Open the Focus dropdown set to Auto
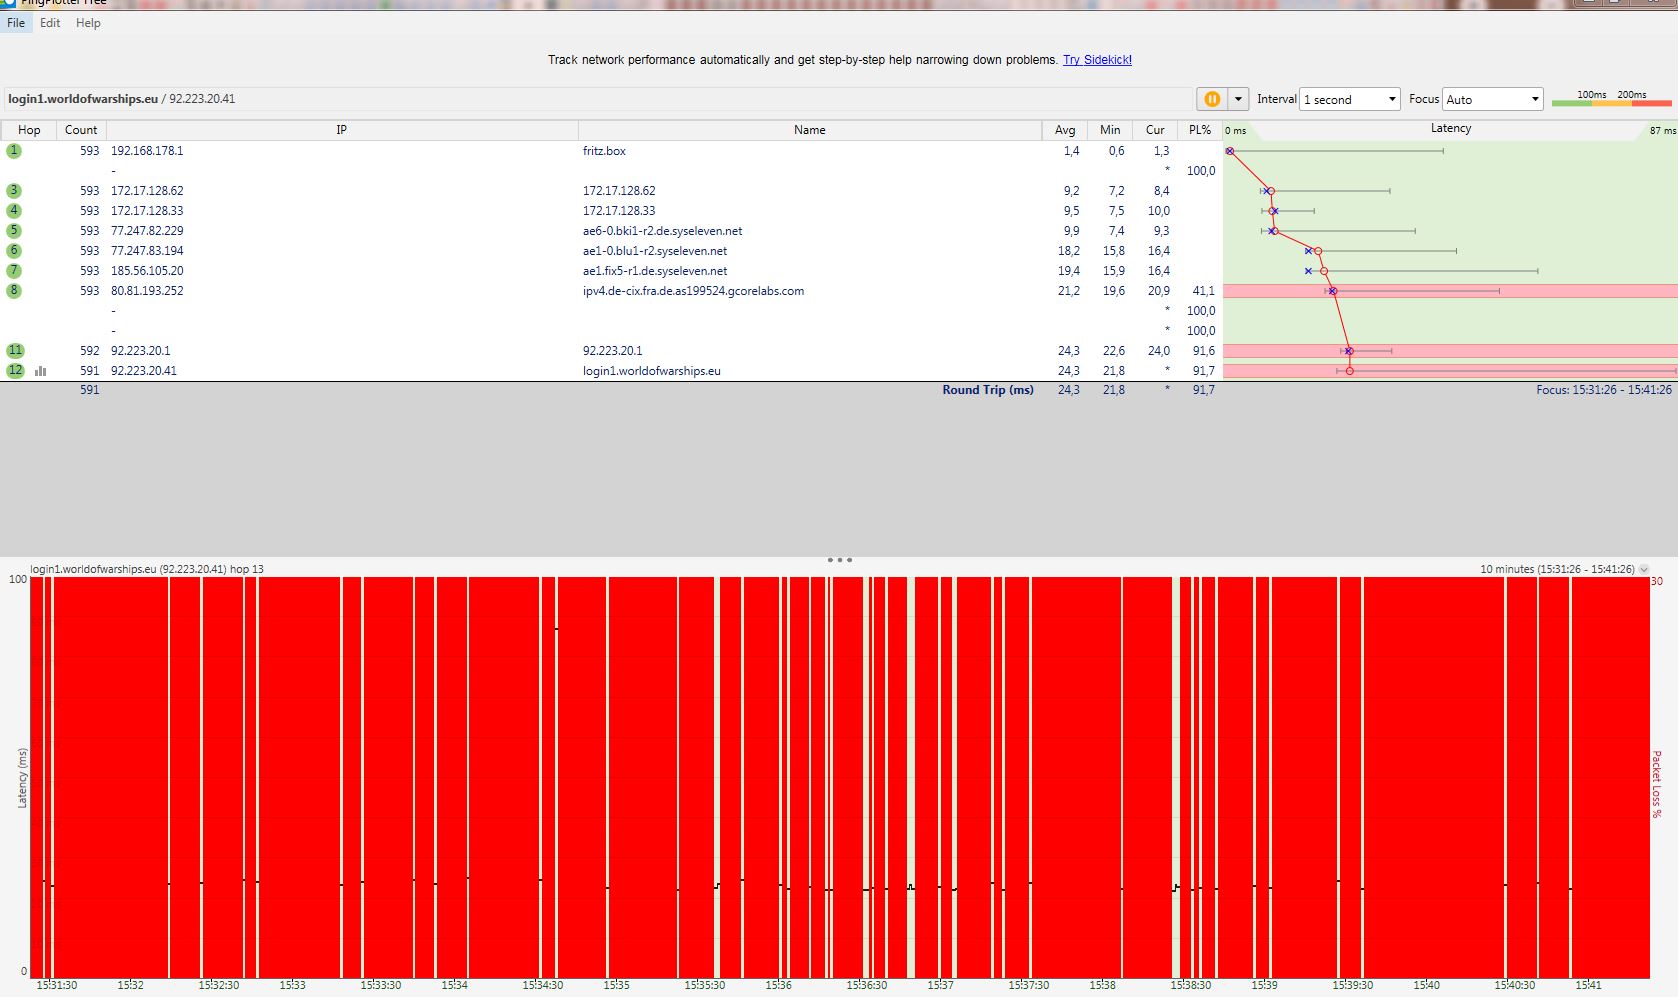1678x997 pixels. point(1492,99)
